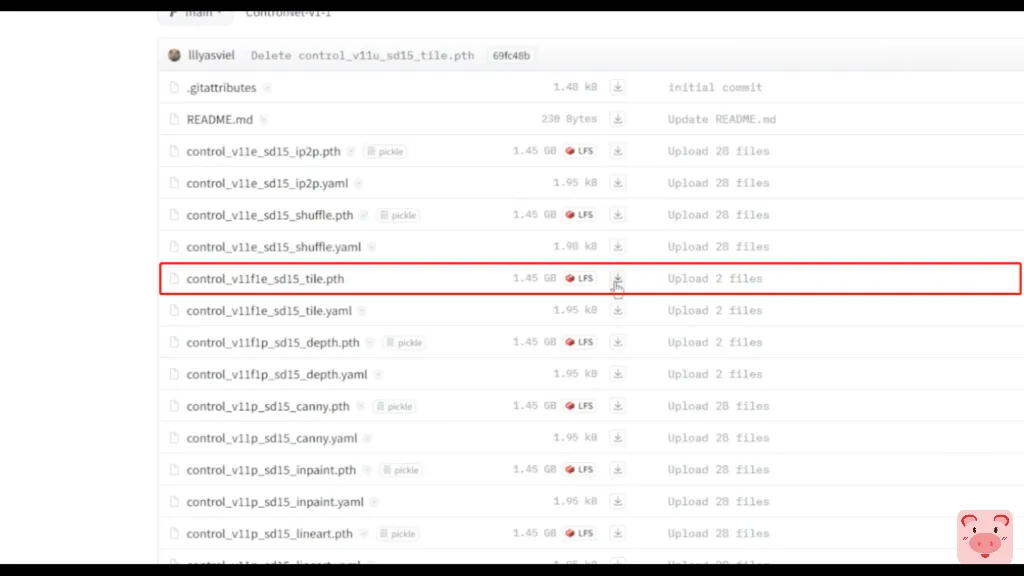Open commit message Delete control_v11u_sd15_tile.pth
Viewport: 1024px width, 576px height.
(362, 56)
